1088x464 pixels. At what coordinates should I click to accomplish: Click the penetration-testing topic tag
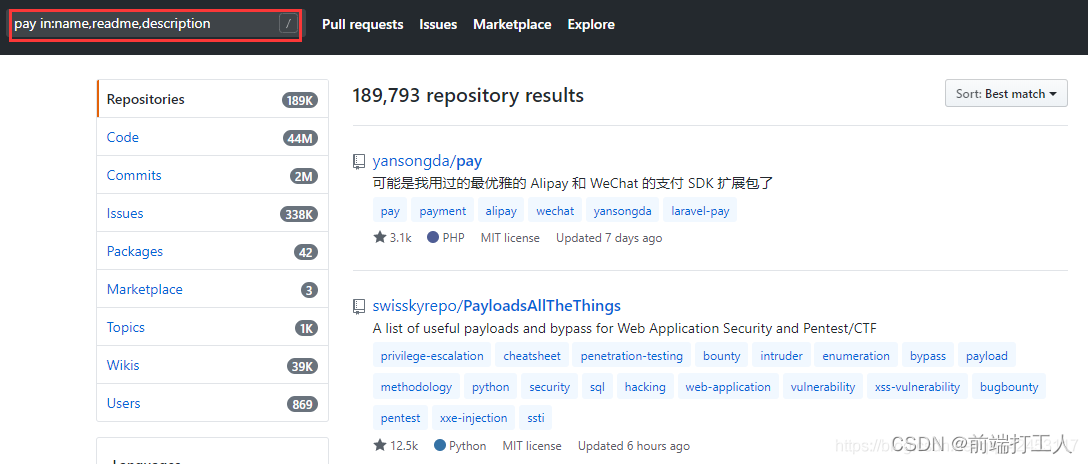click(x=631, y=356)
